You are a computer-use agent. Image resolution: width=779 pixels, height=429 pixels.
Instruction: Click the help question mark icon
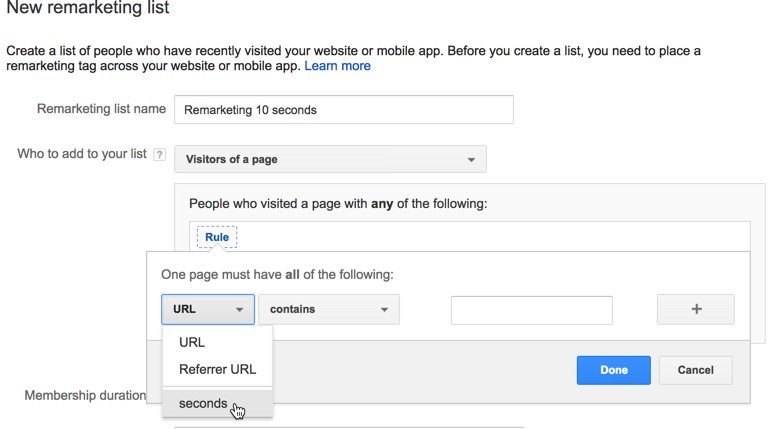tap(159, 154)
